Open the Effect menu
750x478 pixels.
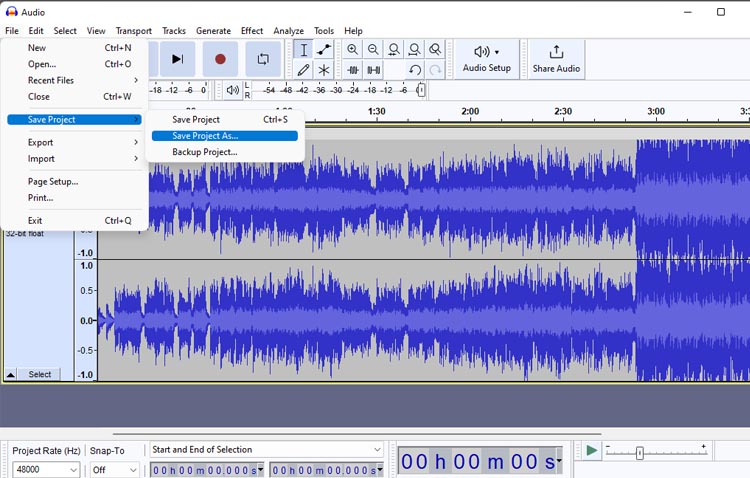click(252, 31)
